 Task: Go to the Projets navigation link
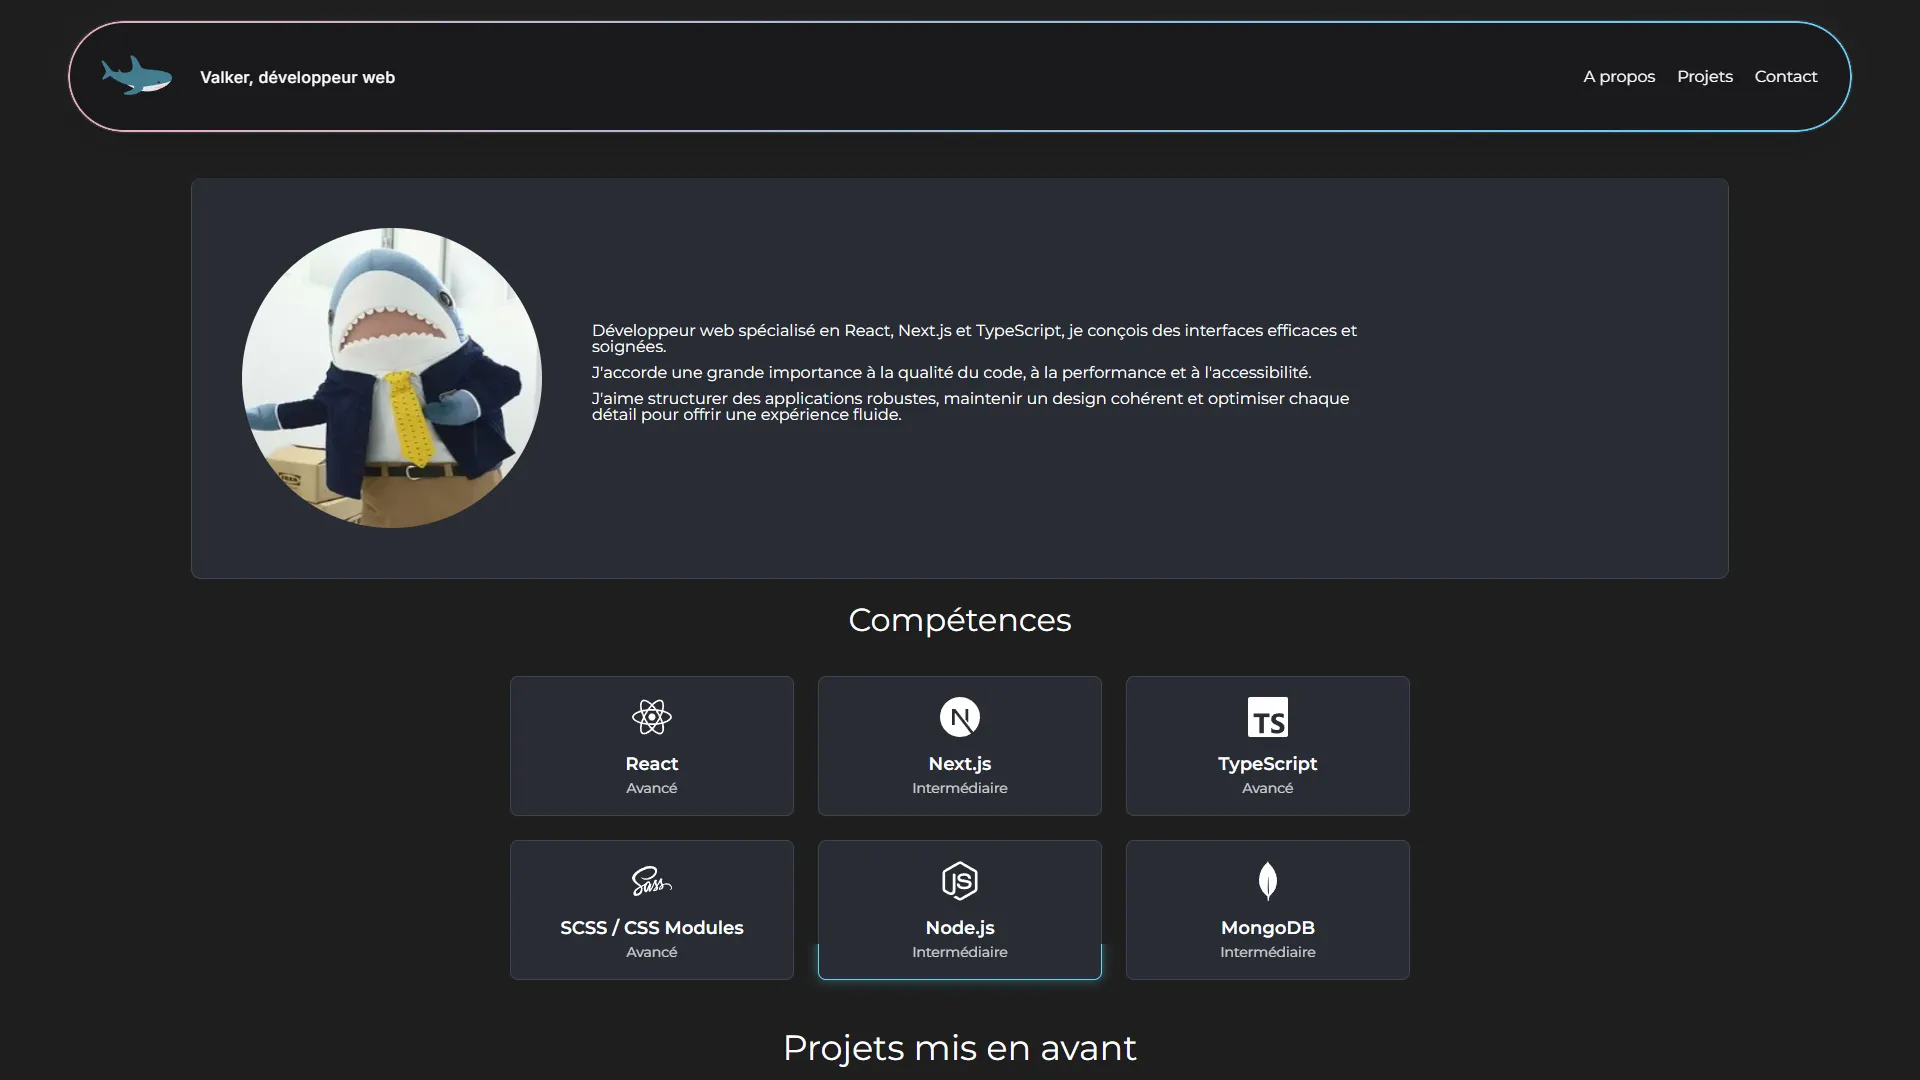click(1705, 77)
